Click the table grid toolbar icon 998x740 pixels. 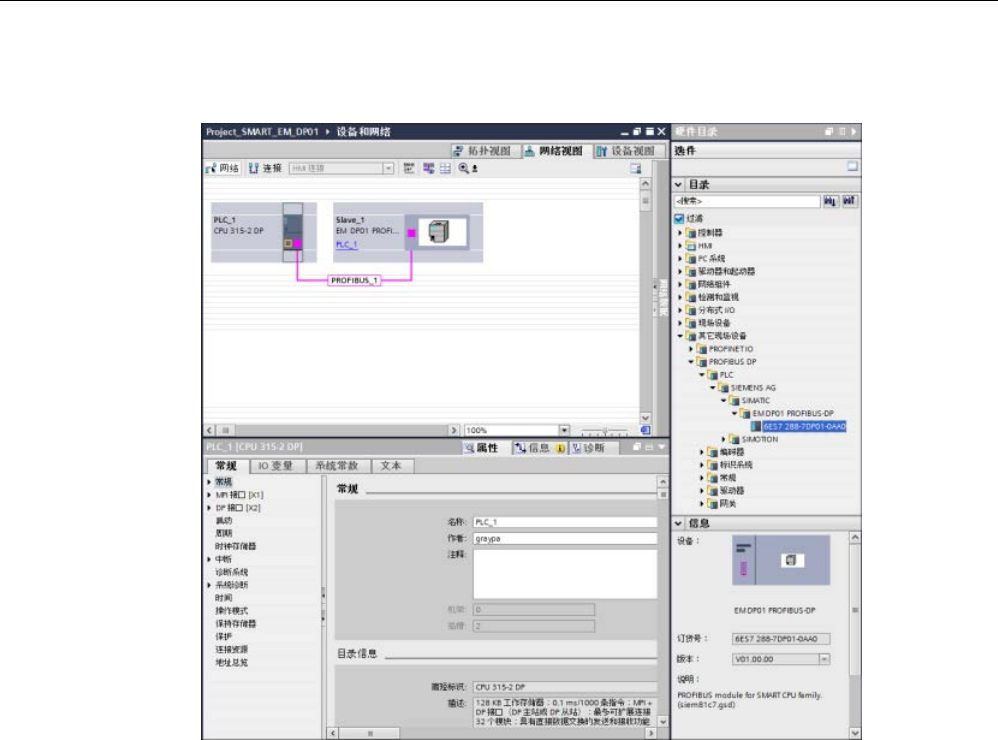point(445,168)
